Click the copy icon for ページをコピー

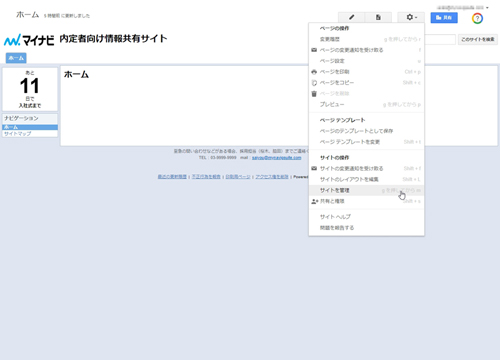pos(314,83)
